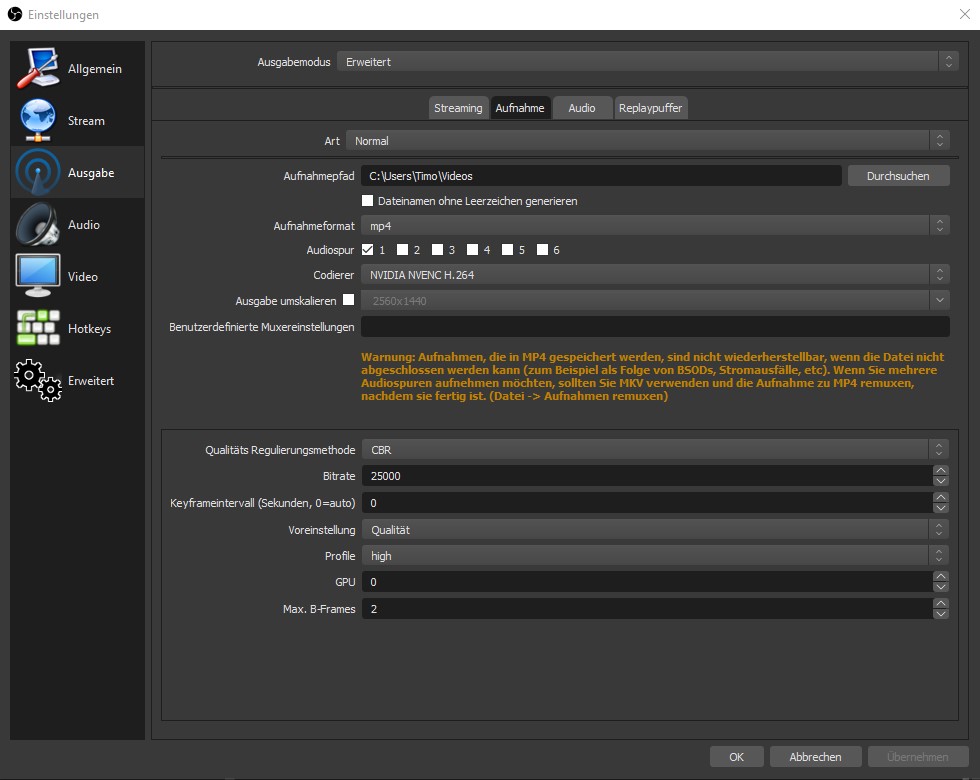Screen dimensions: 980x780
Task: Enable Audiospur 3
Action: [438, 249]
